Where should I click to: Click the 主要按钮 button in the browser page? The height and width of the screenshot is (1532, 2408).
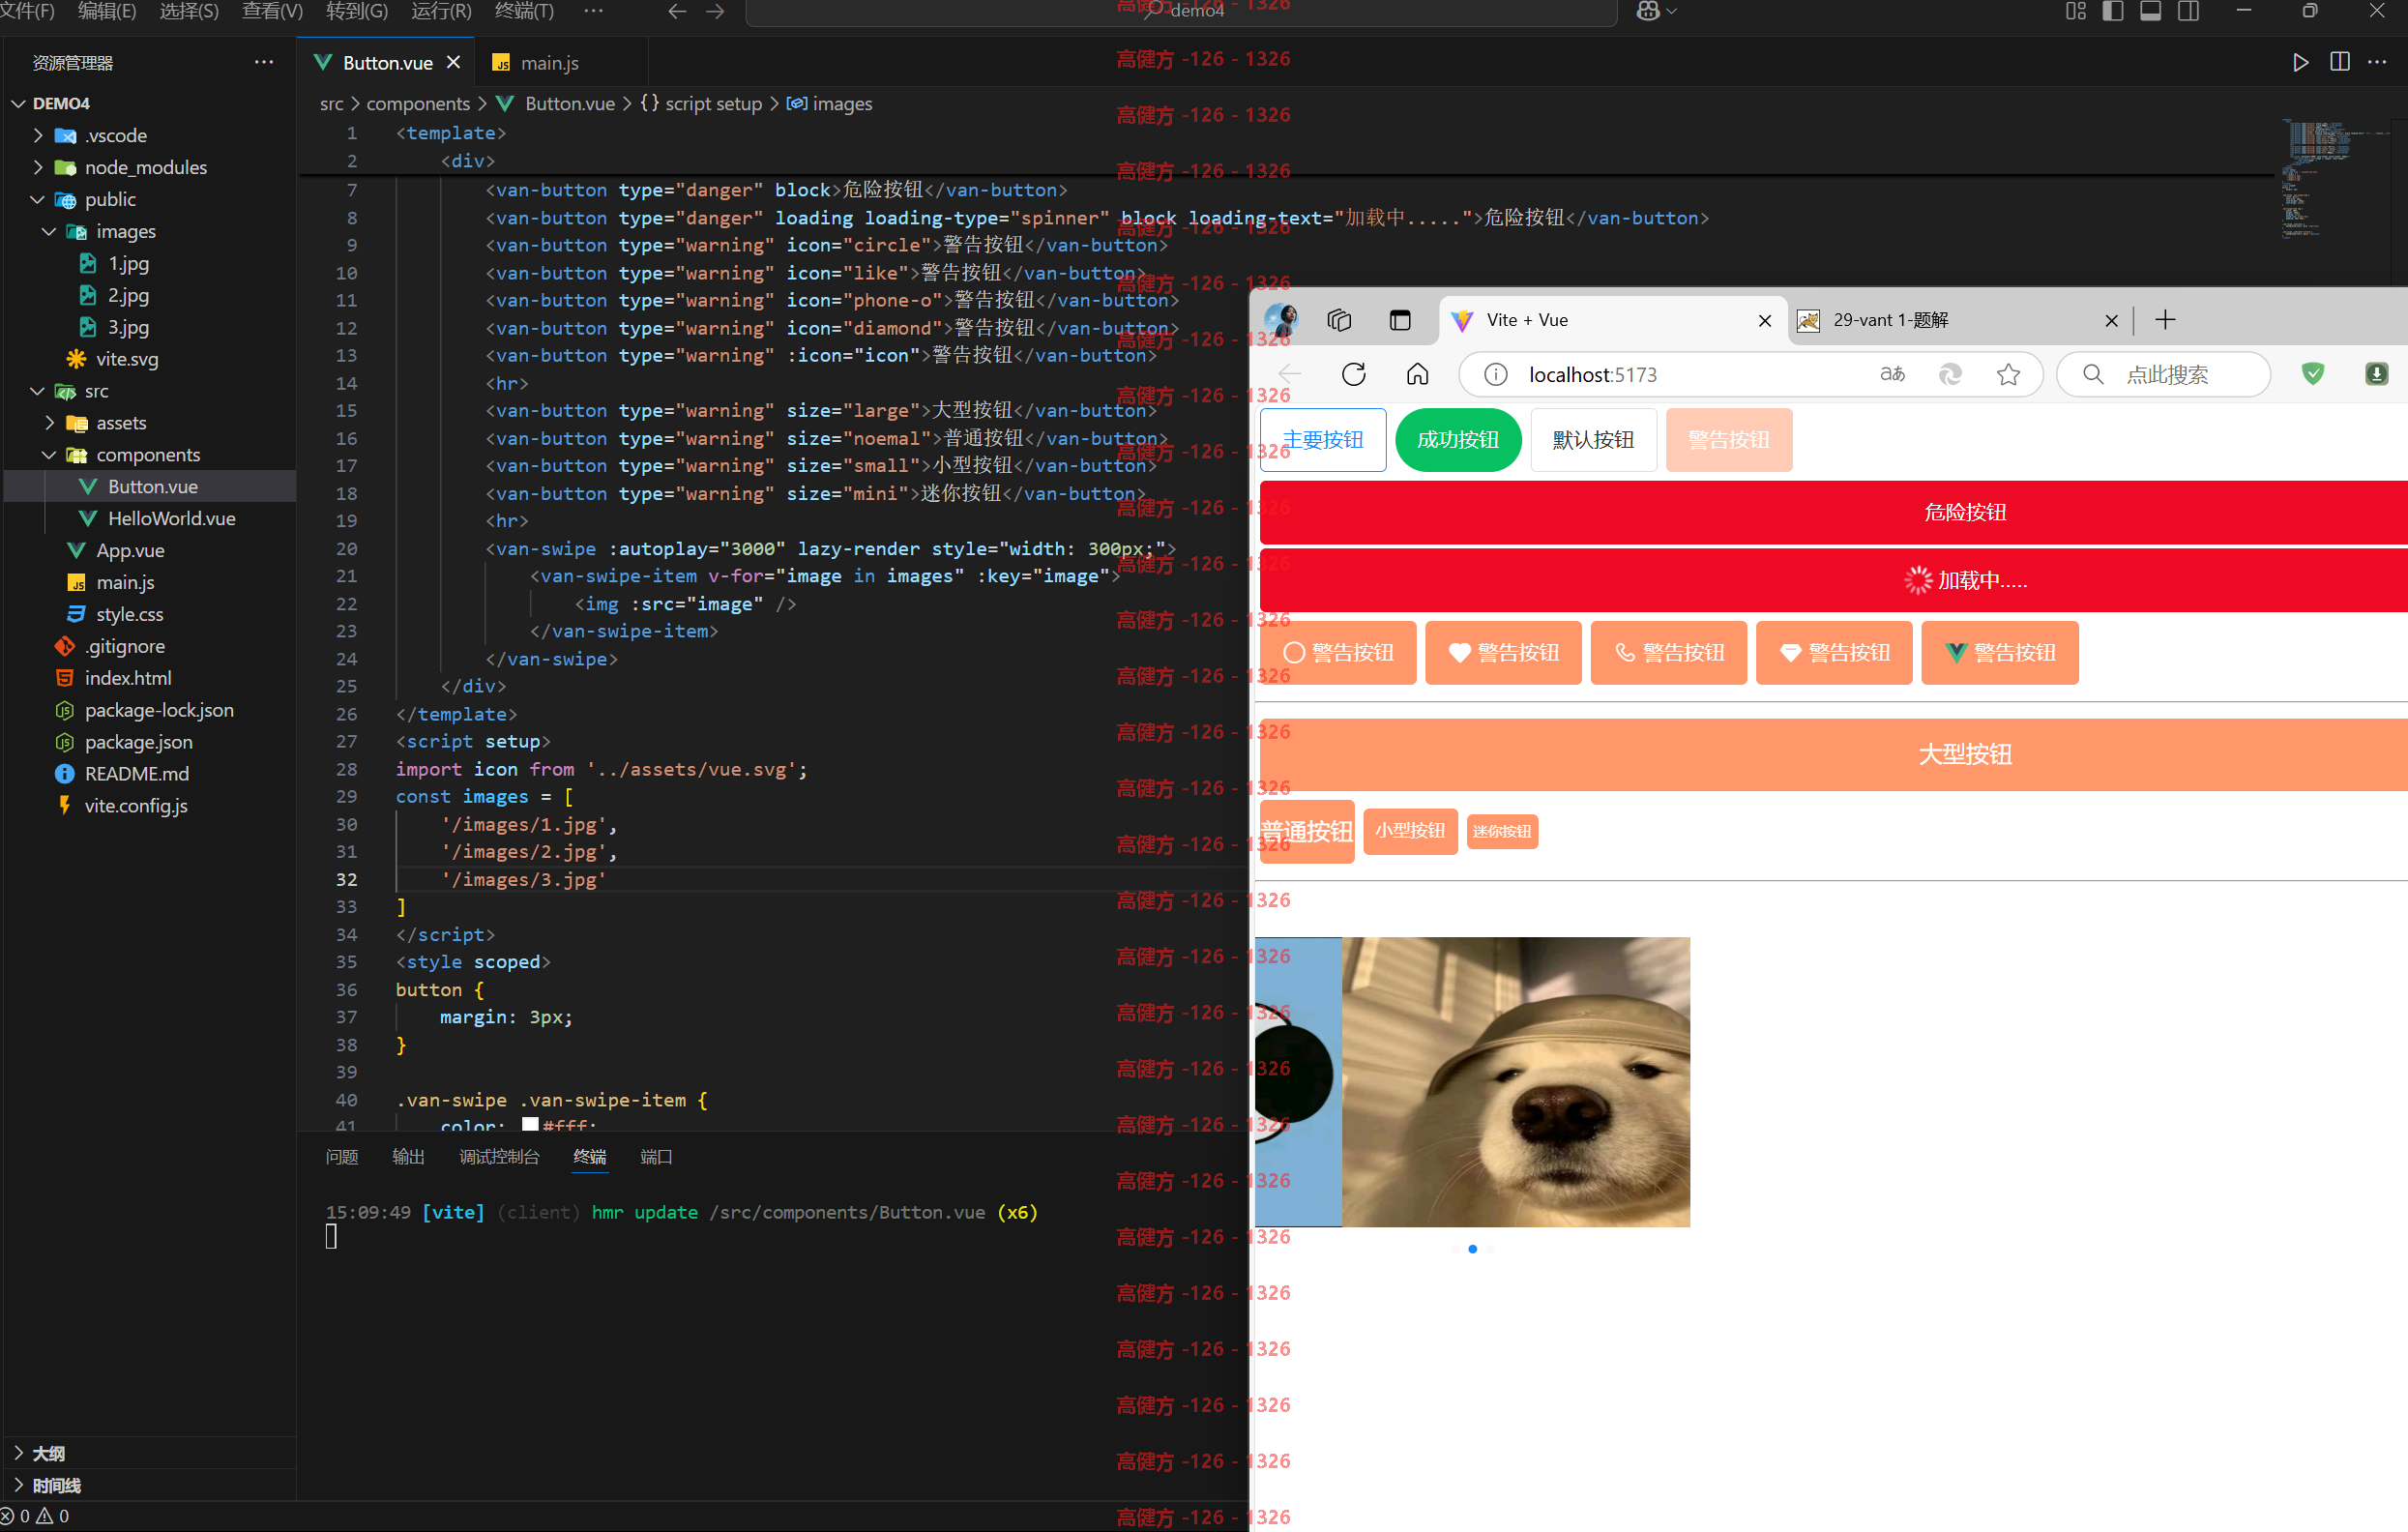coord(1323,440)
